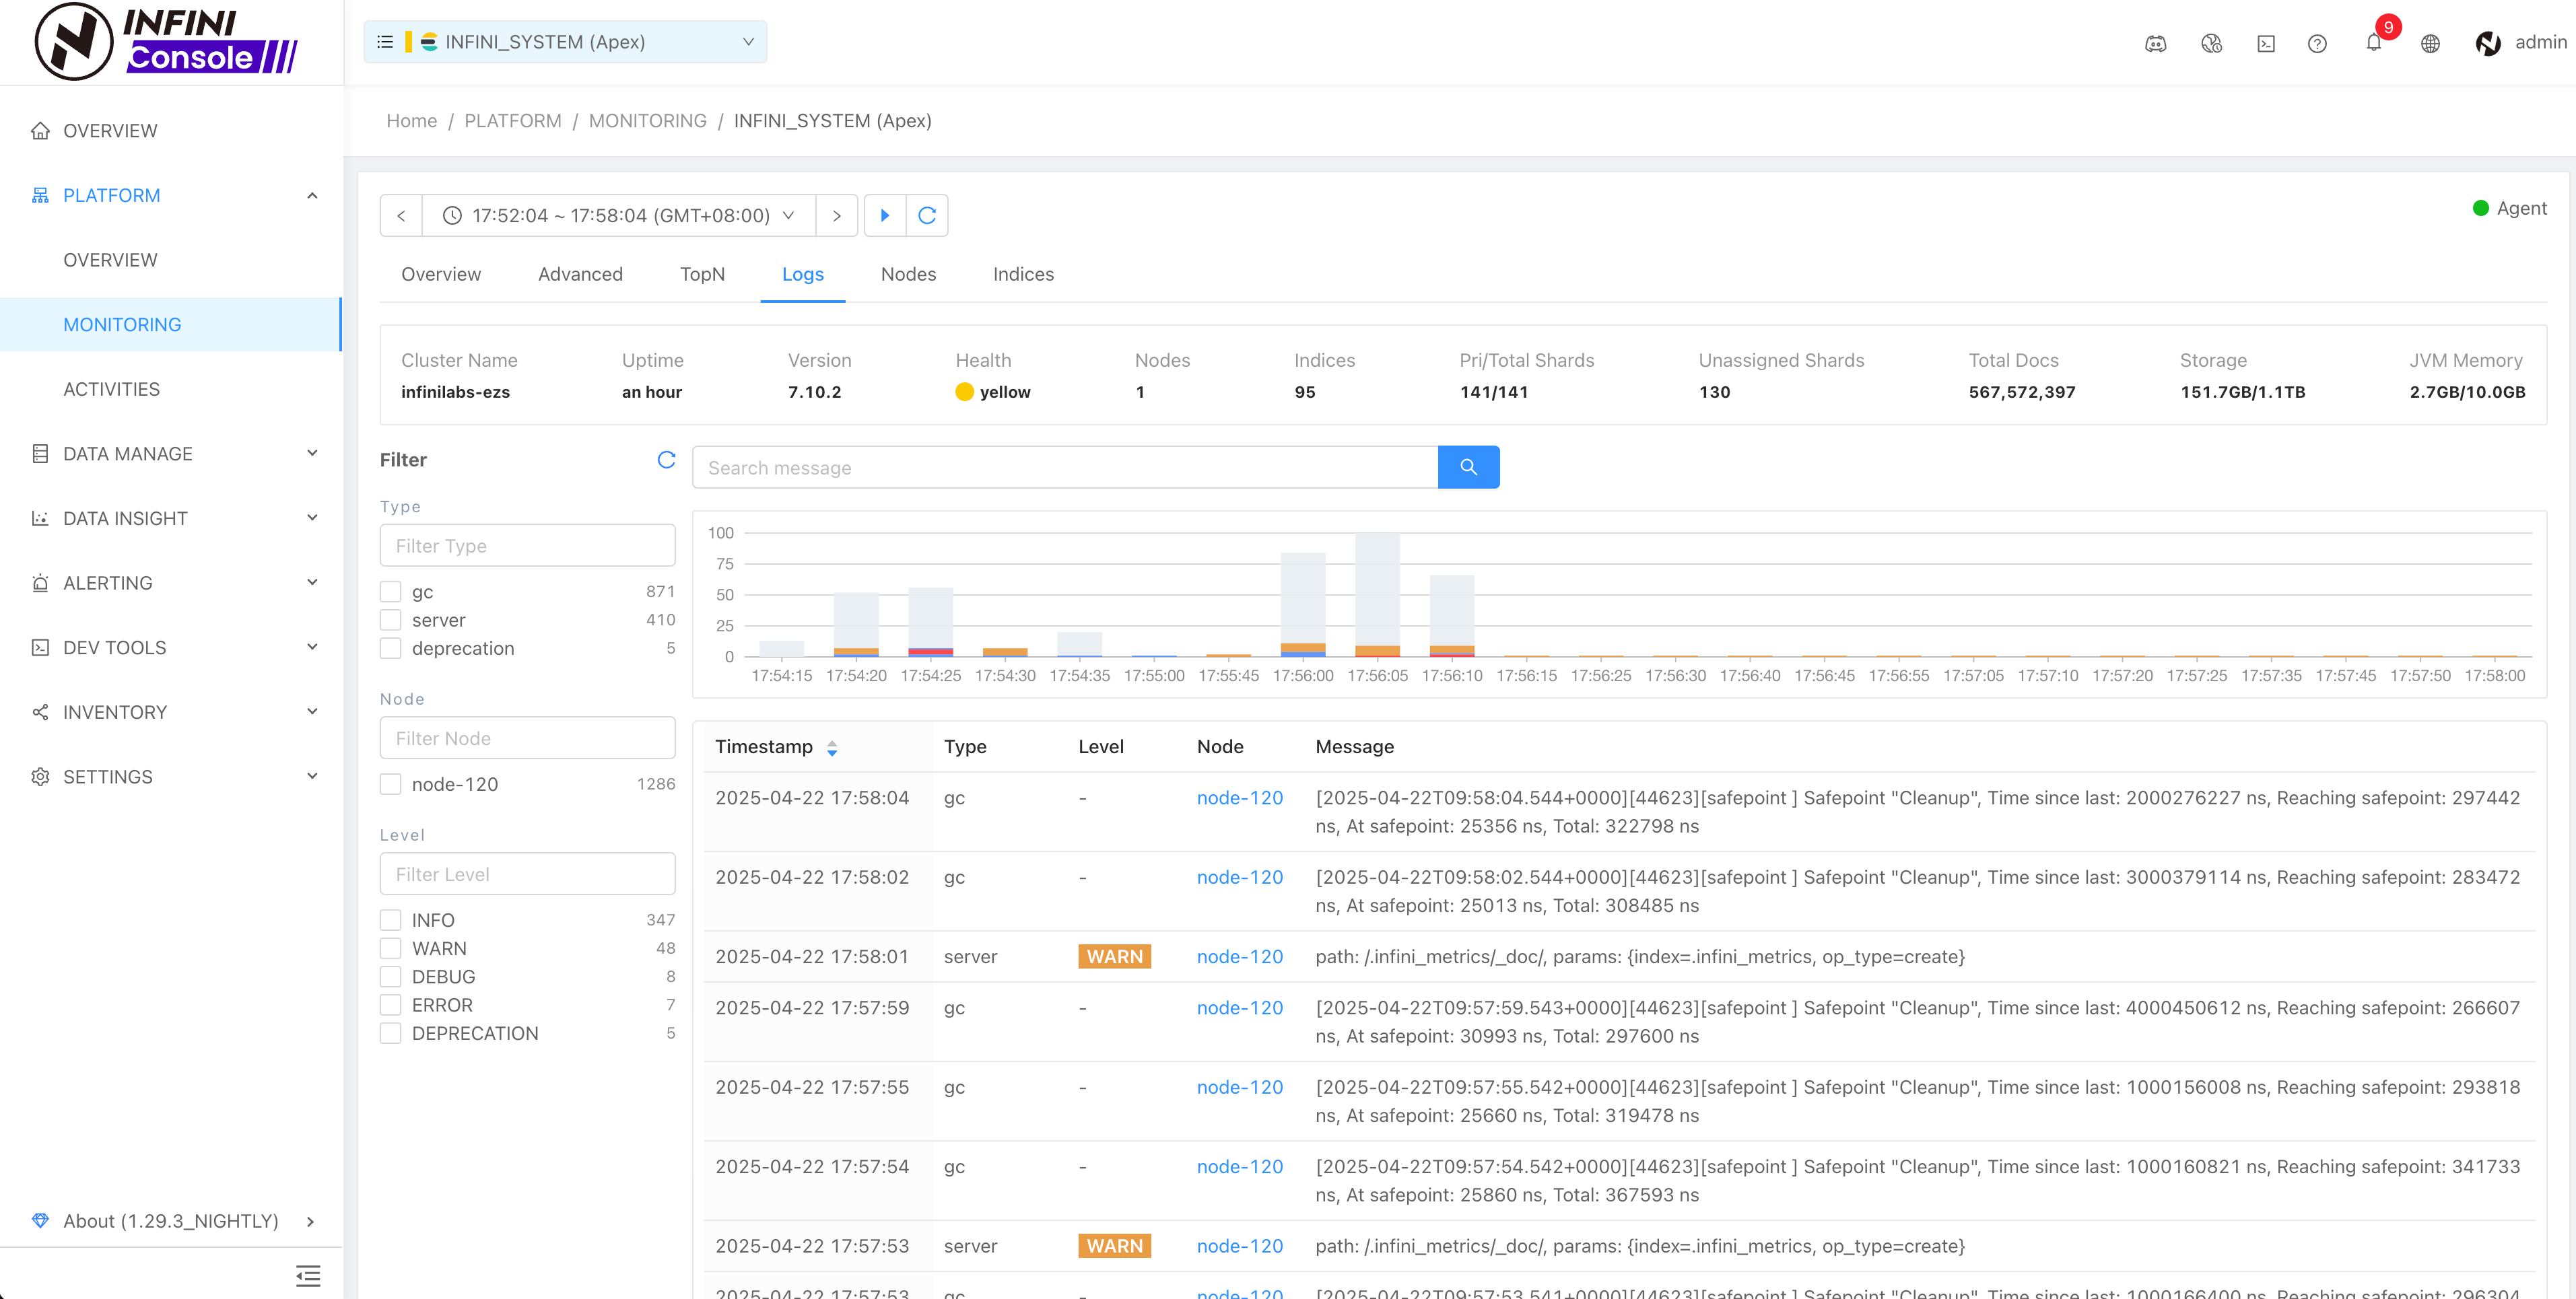Check the gc type filter checkbox
Viewport: 2576px width, 1299px height.
point(391,592)
